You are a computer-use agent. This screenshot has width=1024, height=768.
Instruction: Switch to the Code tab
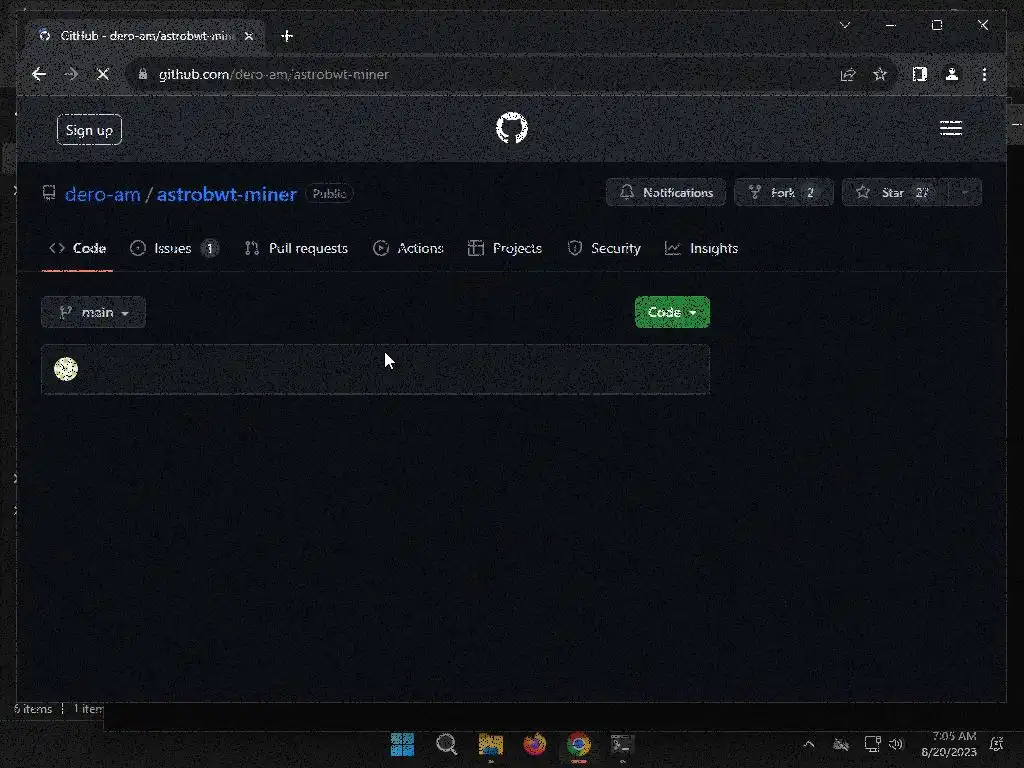click(x=78, y=248)
